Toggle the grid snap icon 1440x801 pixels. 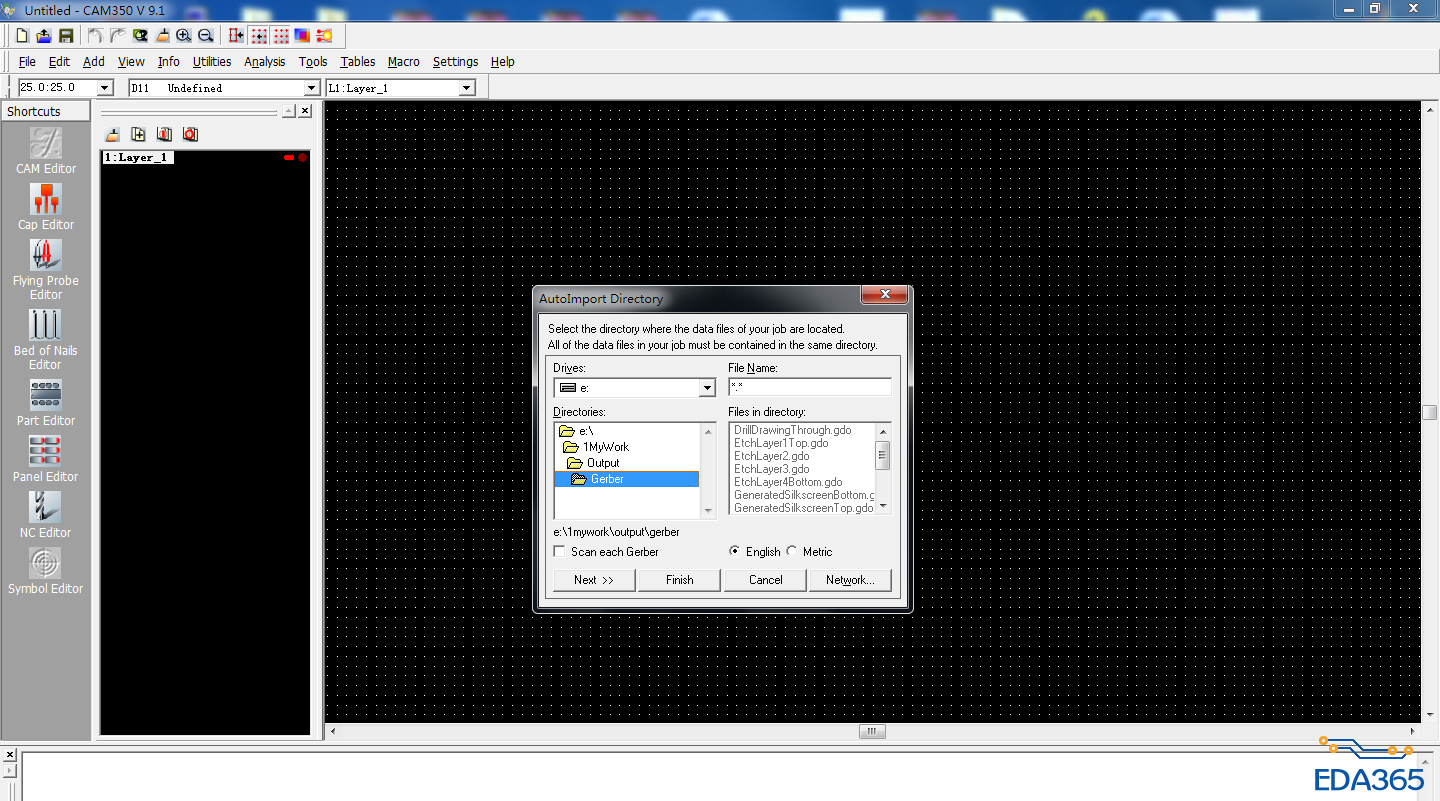(259, 35)
